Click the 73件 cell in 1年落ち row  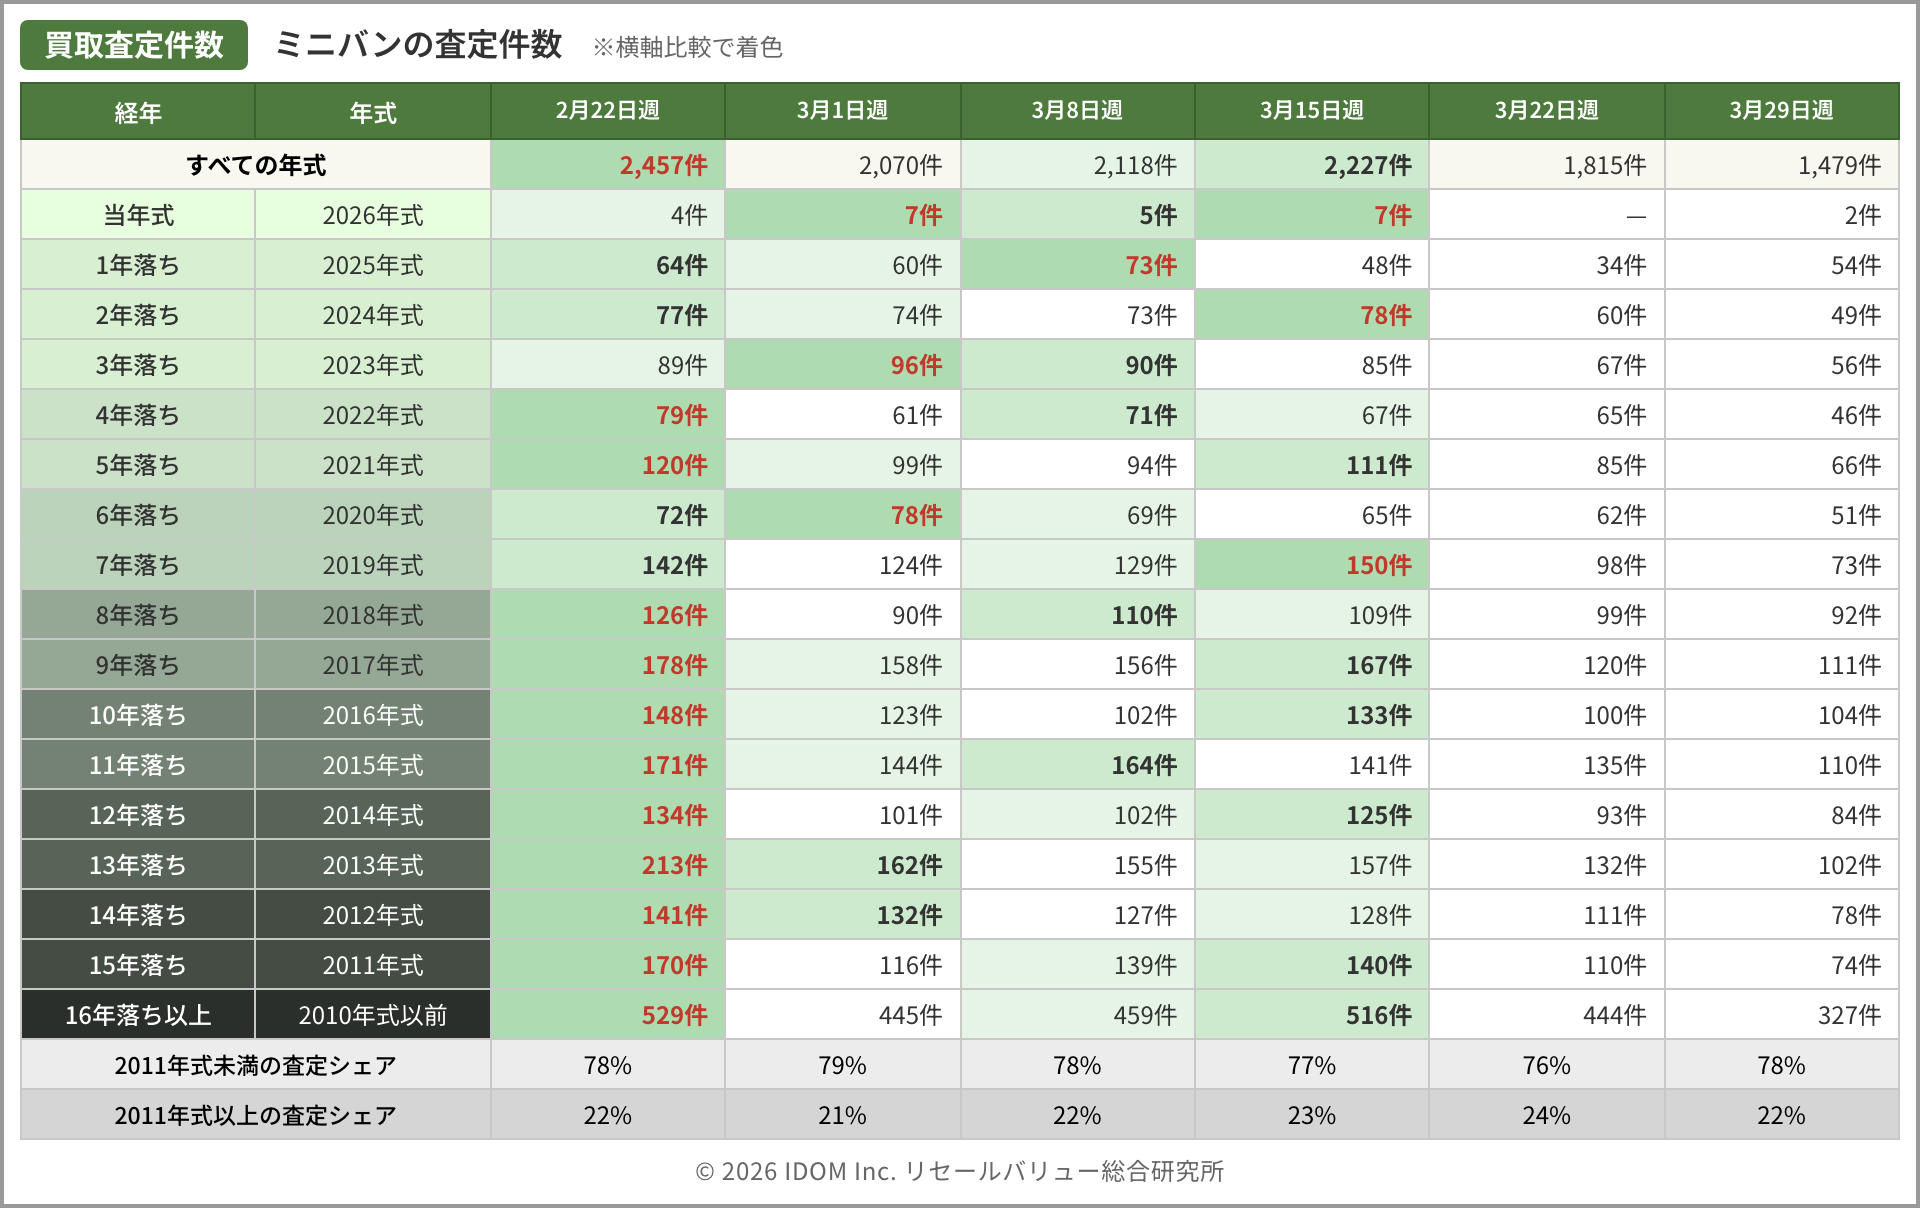click(x=1150, y=265)
